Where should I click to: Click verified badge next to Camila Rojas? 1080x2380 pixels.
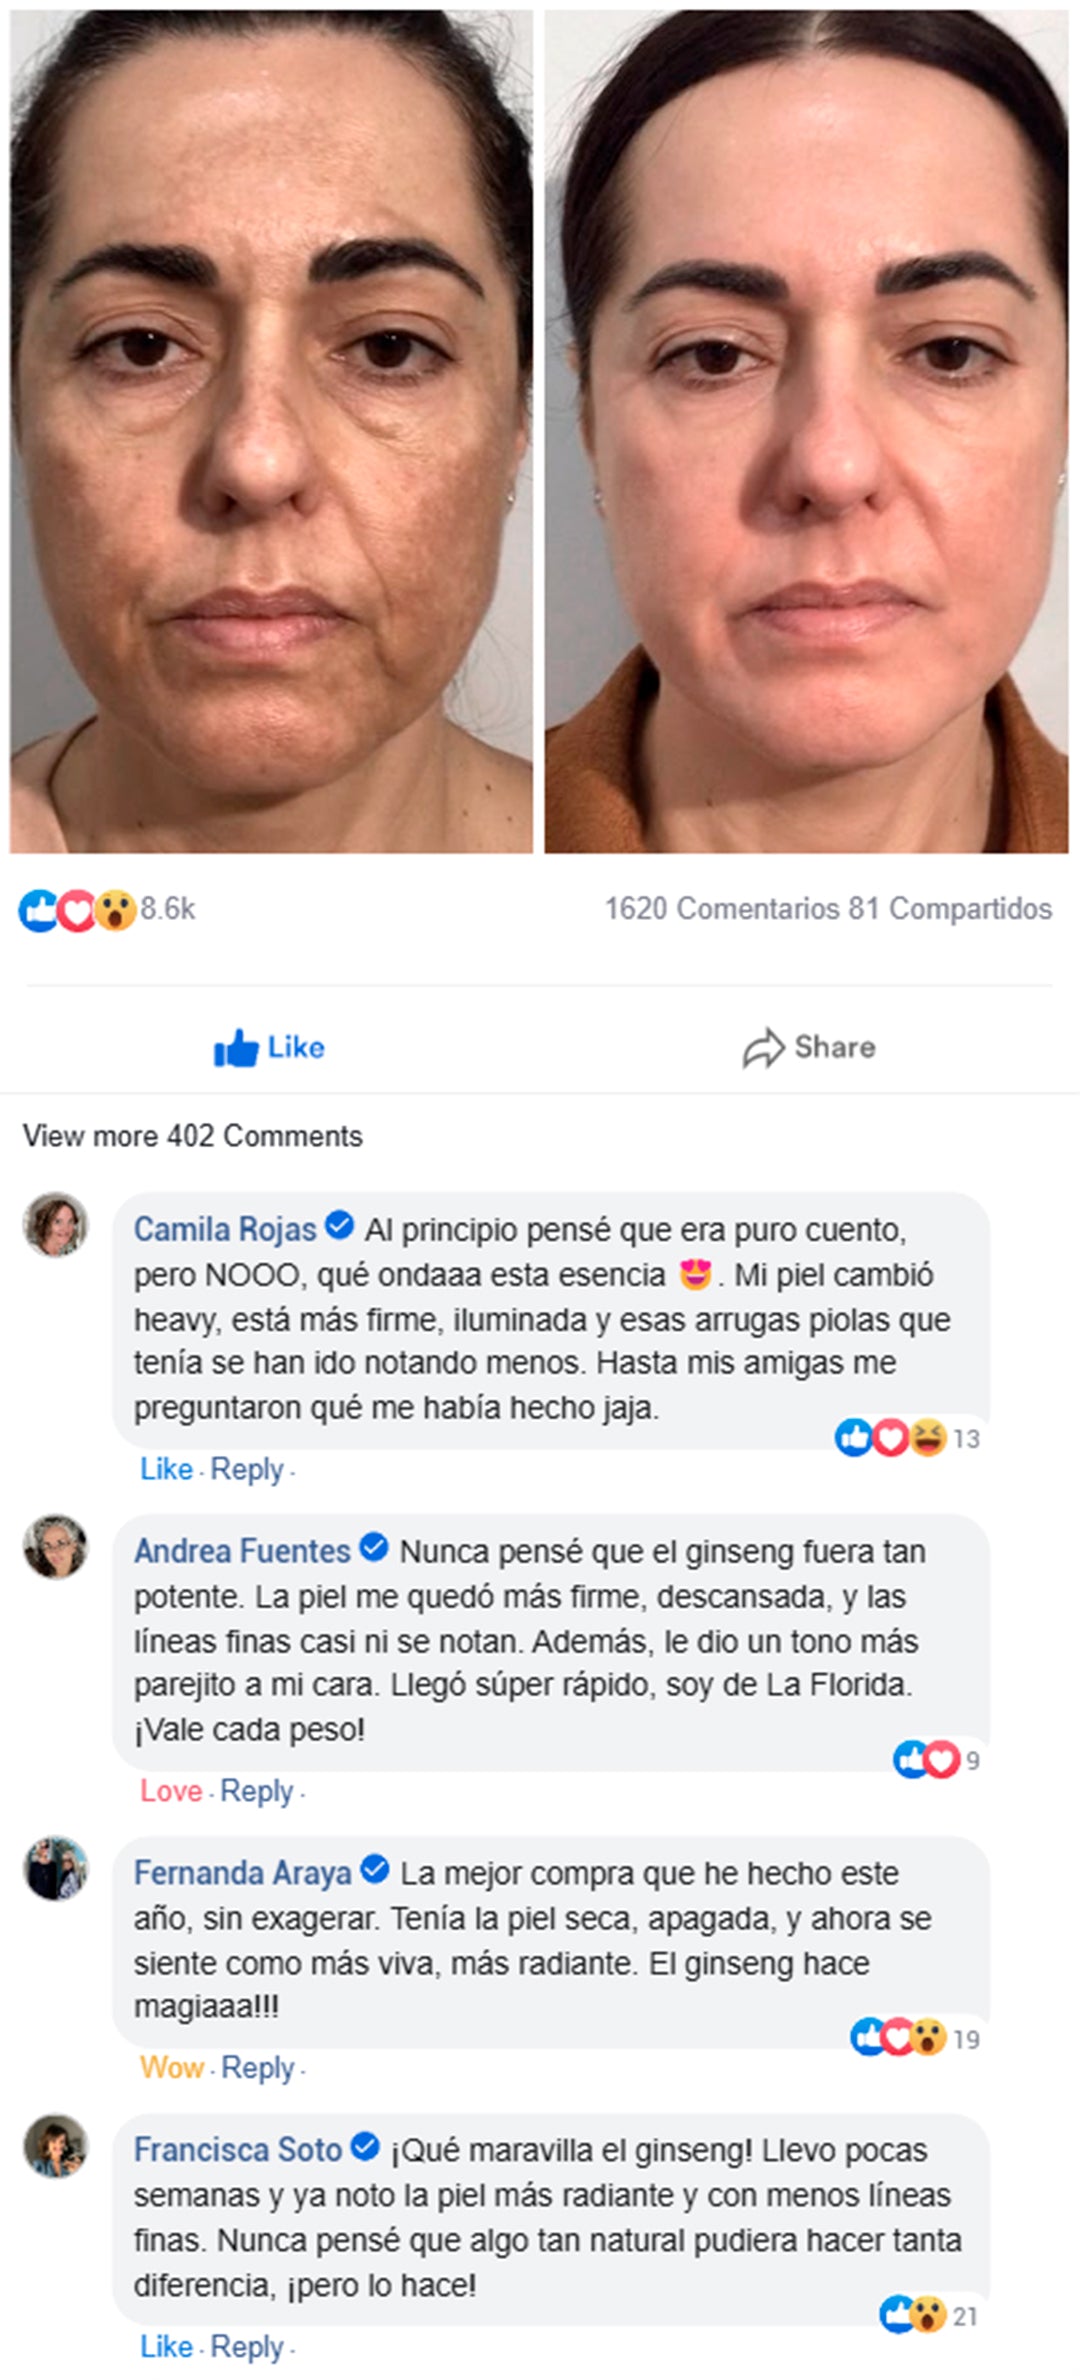coord(340,1225)
